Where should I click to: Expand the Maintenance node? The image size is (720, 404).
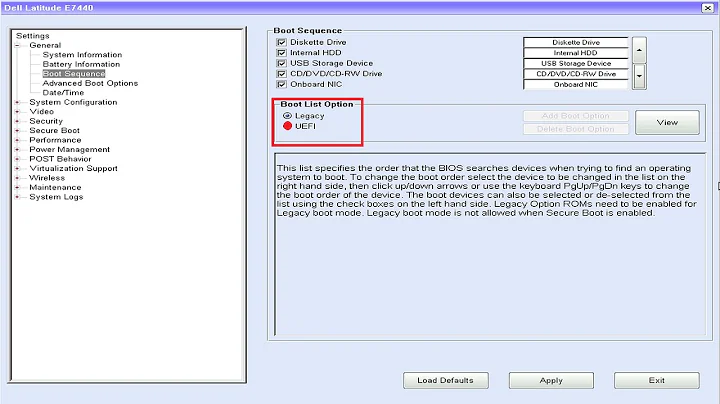tap(17, 187)
